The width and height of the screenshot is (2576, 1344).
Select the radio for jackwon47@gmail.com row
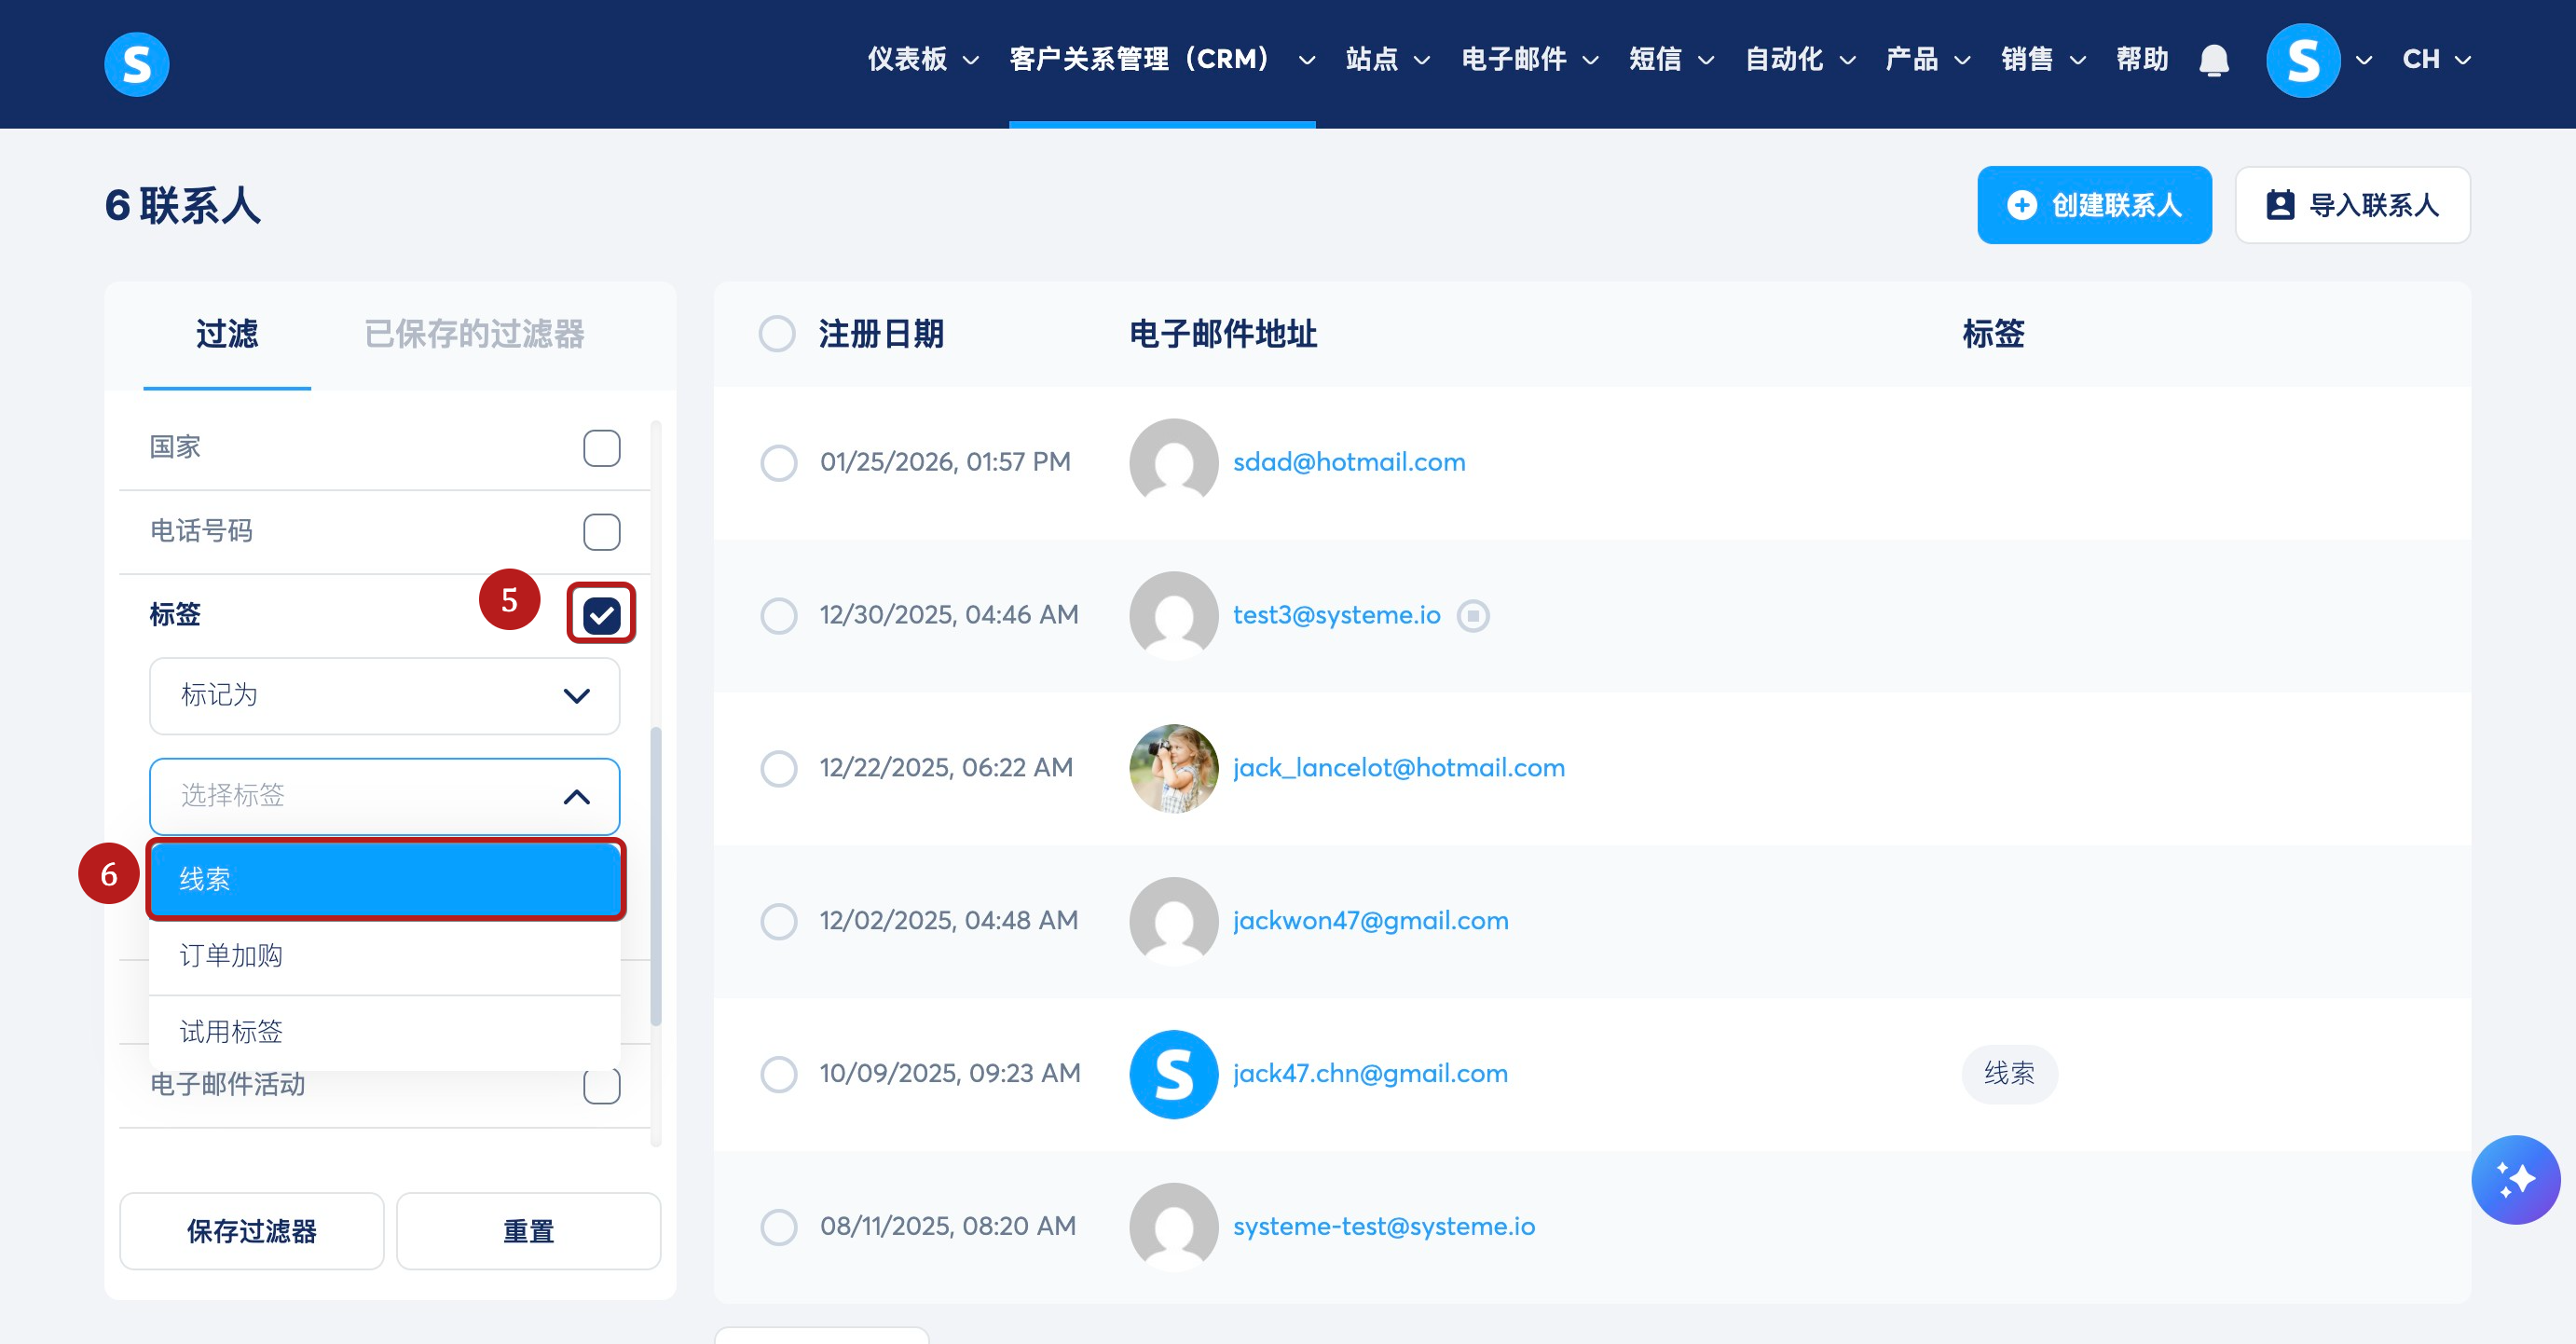[778, 921]
